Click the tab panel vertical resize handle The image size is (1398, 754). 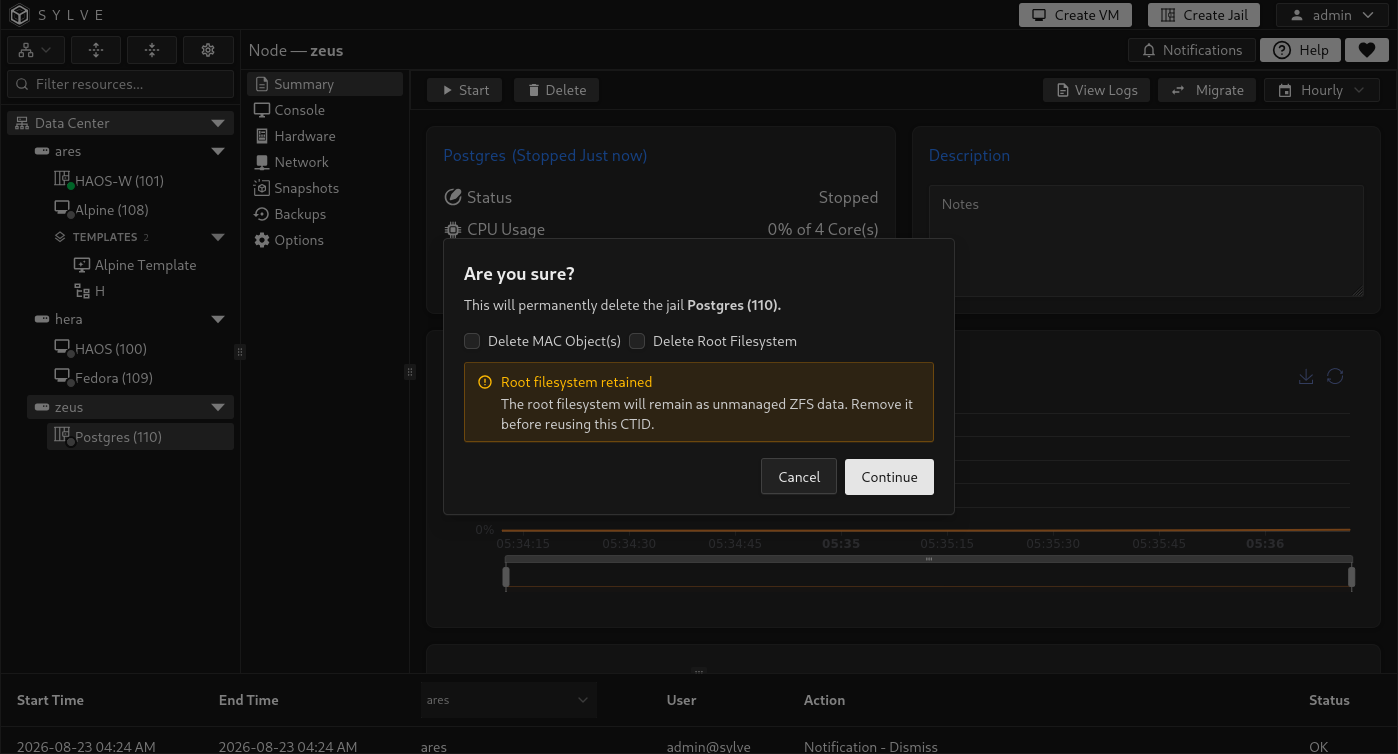tap(409, 372)
